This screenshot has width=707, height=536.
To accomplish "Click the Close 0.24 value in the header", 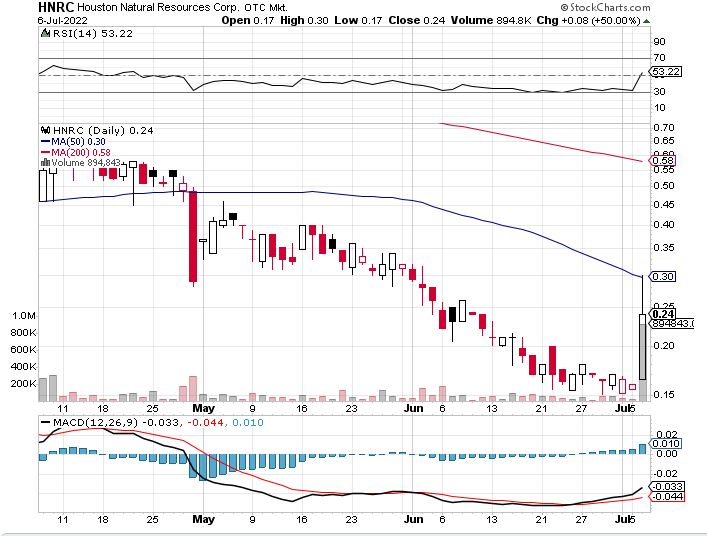I will click(417, 20).
